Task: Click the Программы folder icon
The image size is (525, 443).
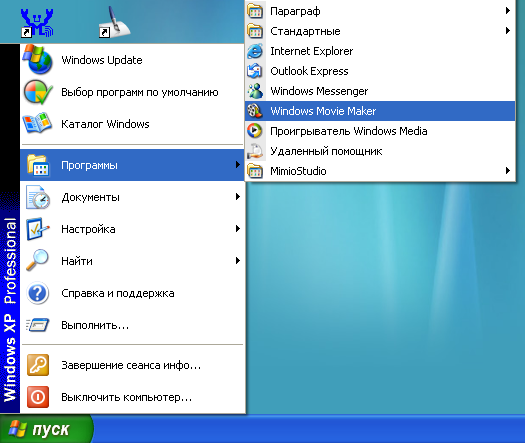Action: (x=38, y=165)
